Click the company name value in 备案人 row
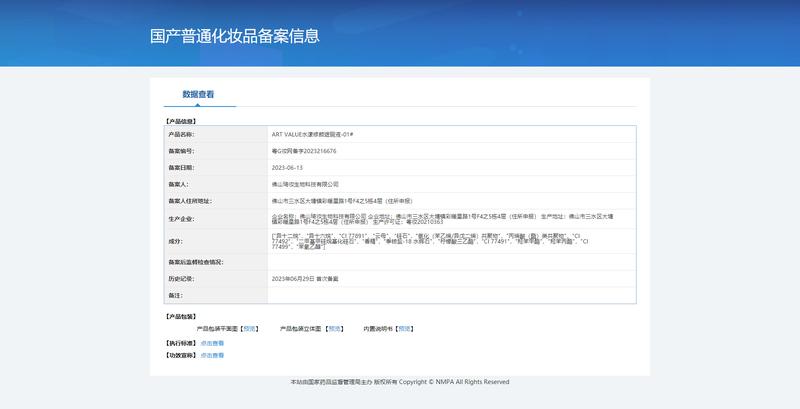Screen dimensions: 800x409 coord(305,184)
